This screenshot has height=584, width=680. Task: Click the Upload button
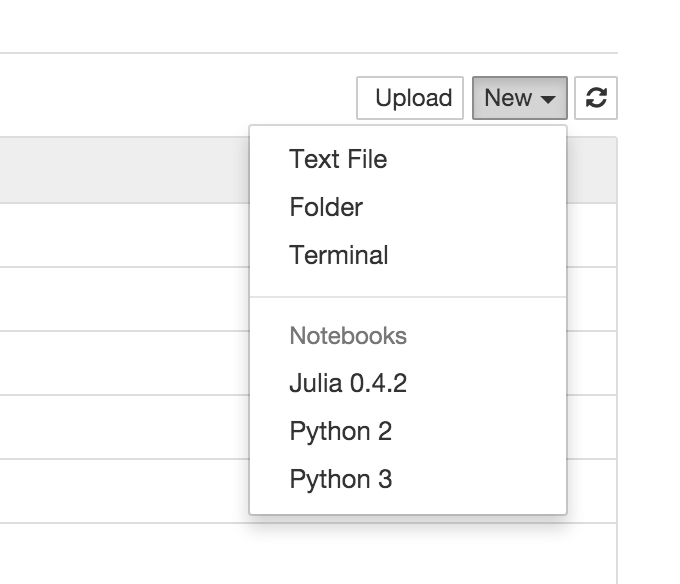[x=410, y=98]
